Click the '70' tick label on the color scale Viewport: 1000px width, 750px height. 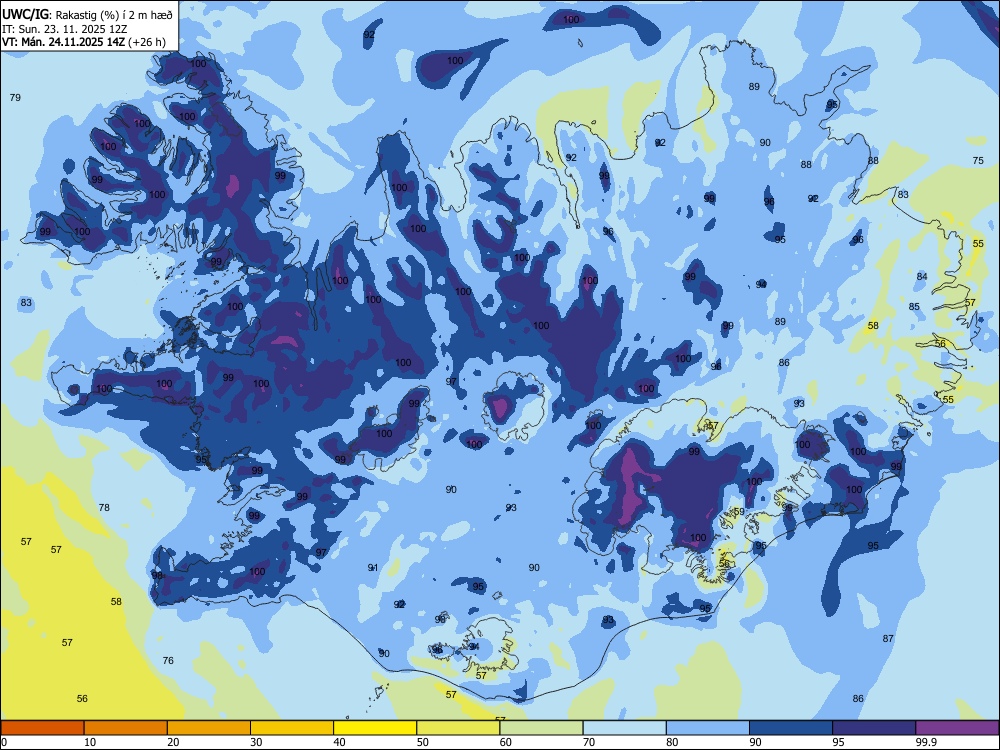(589, 742)
